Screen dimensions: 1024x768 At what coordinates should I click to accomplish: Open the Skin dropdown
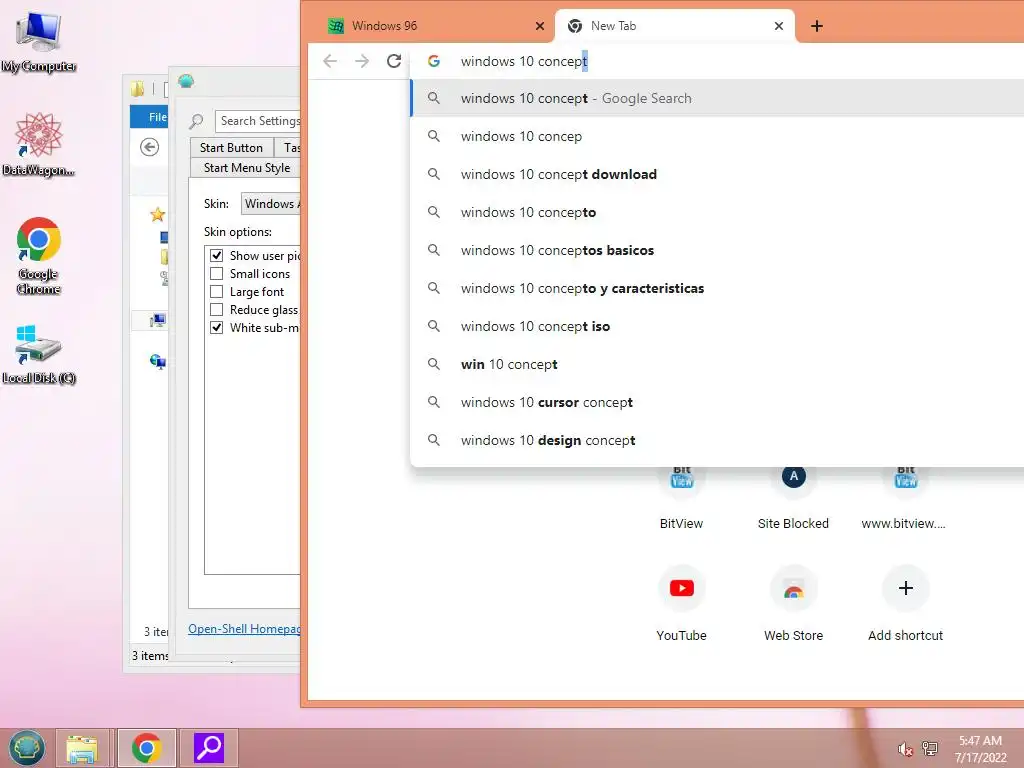(270, 204)
